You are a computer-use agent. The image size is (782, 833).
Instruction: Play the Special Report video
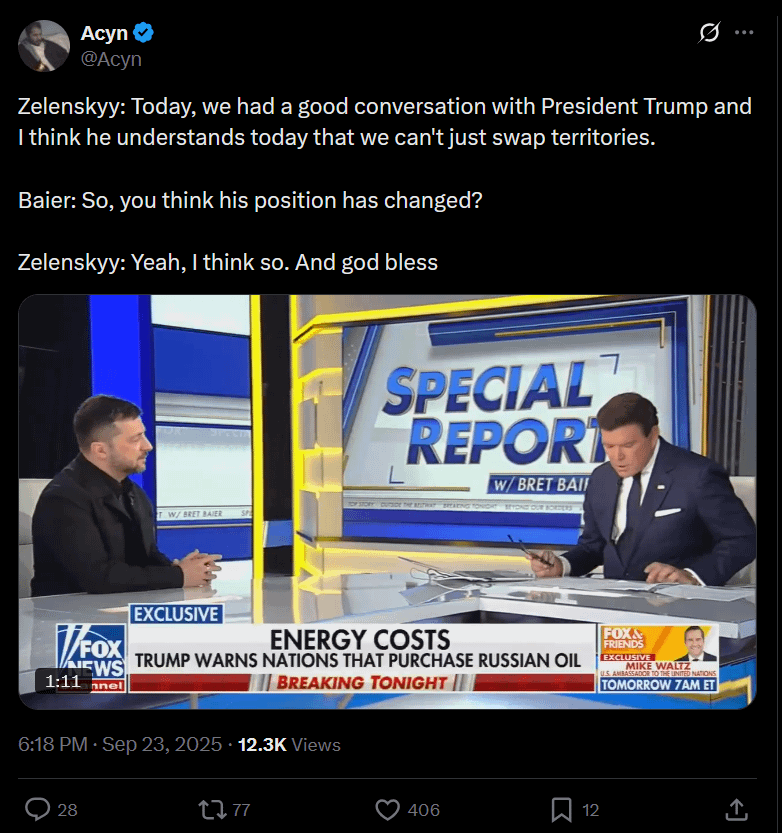click(387, 501)
